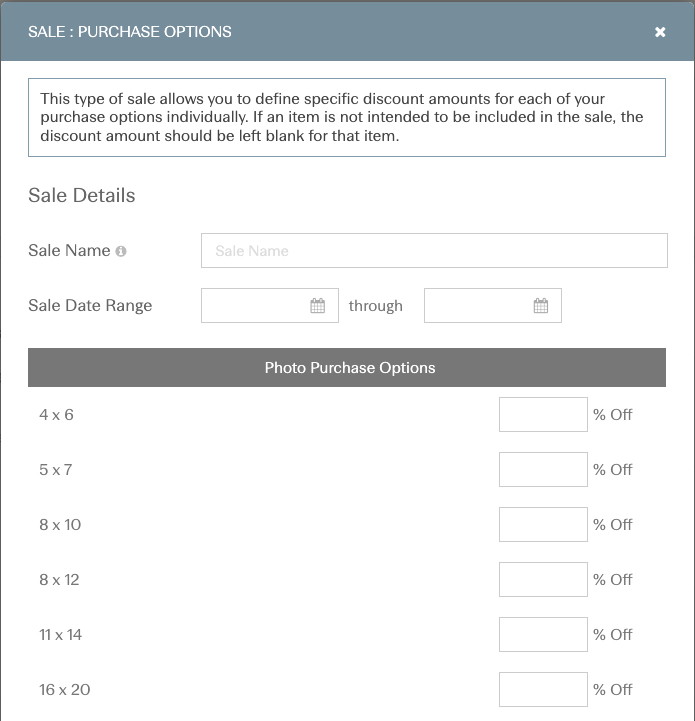Select the 8 x 12 percent off field
Viewport: 695px width, 721px height.
click(543, 579)
